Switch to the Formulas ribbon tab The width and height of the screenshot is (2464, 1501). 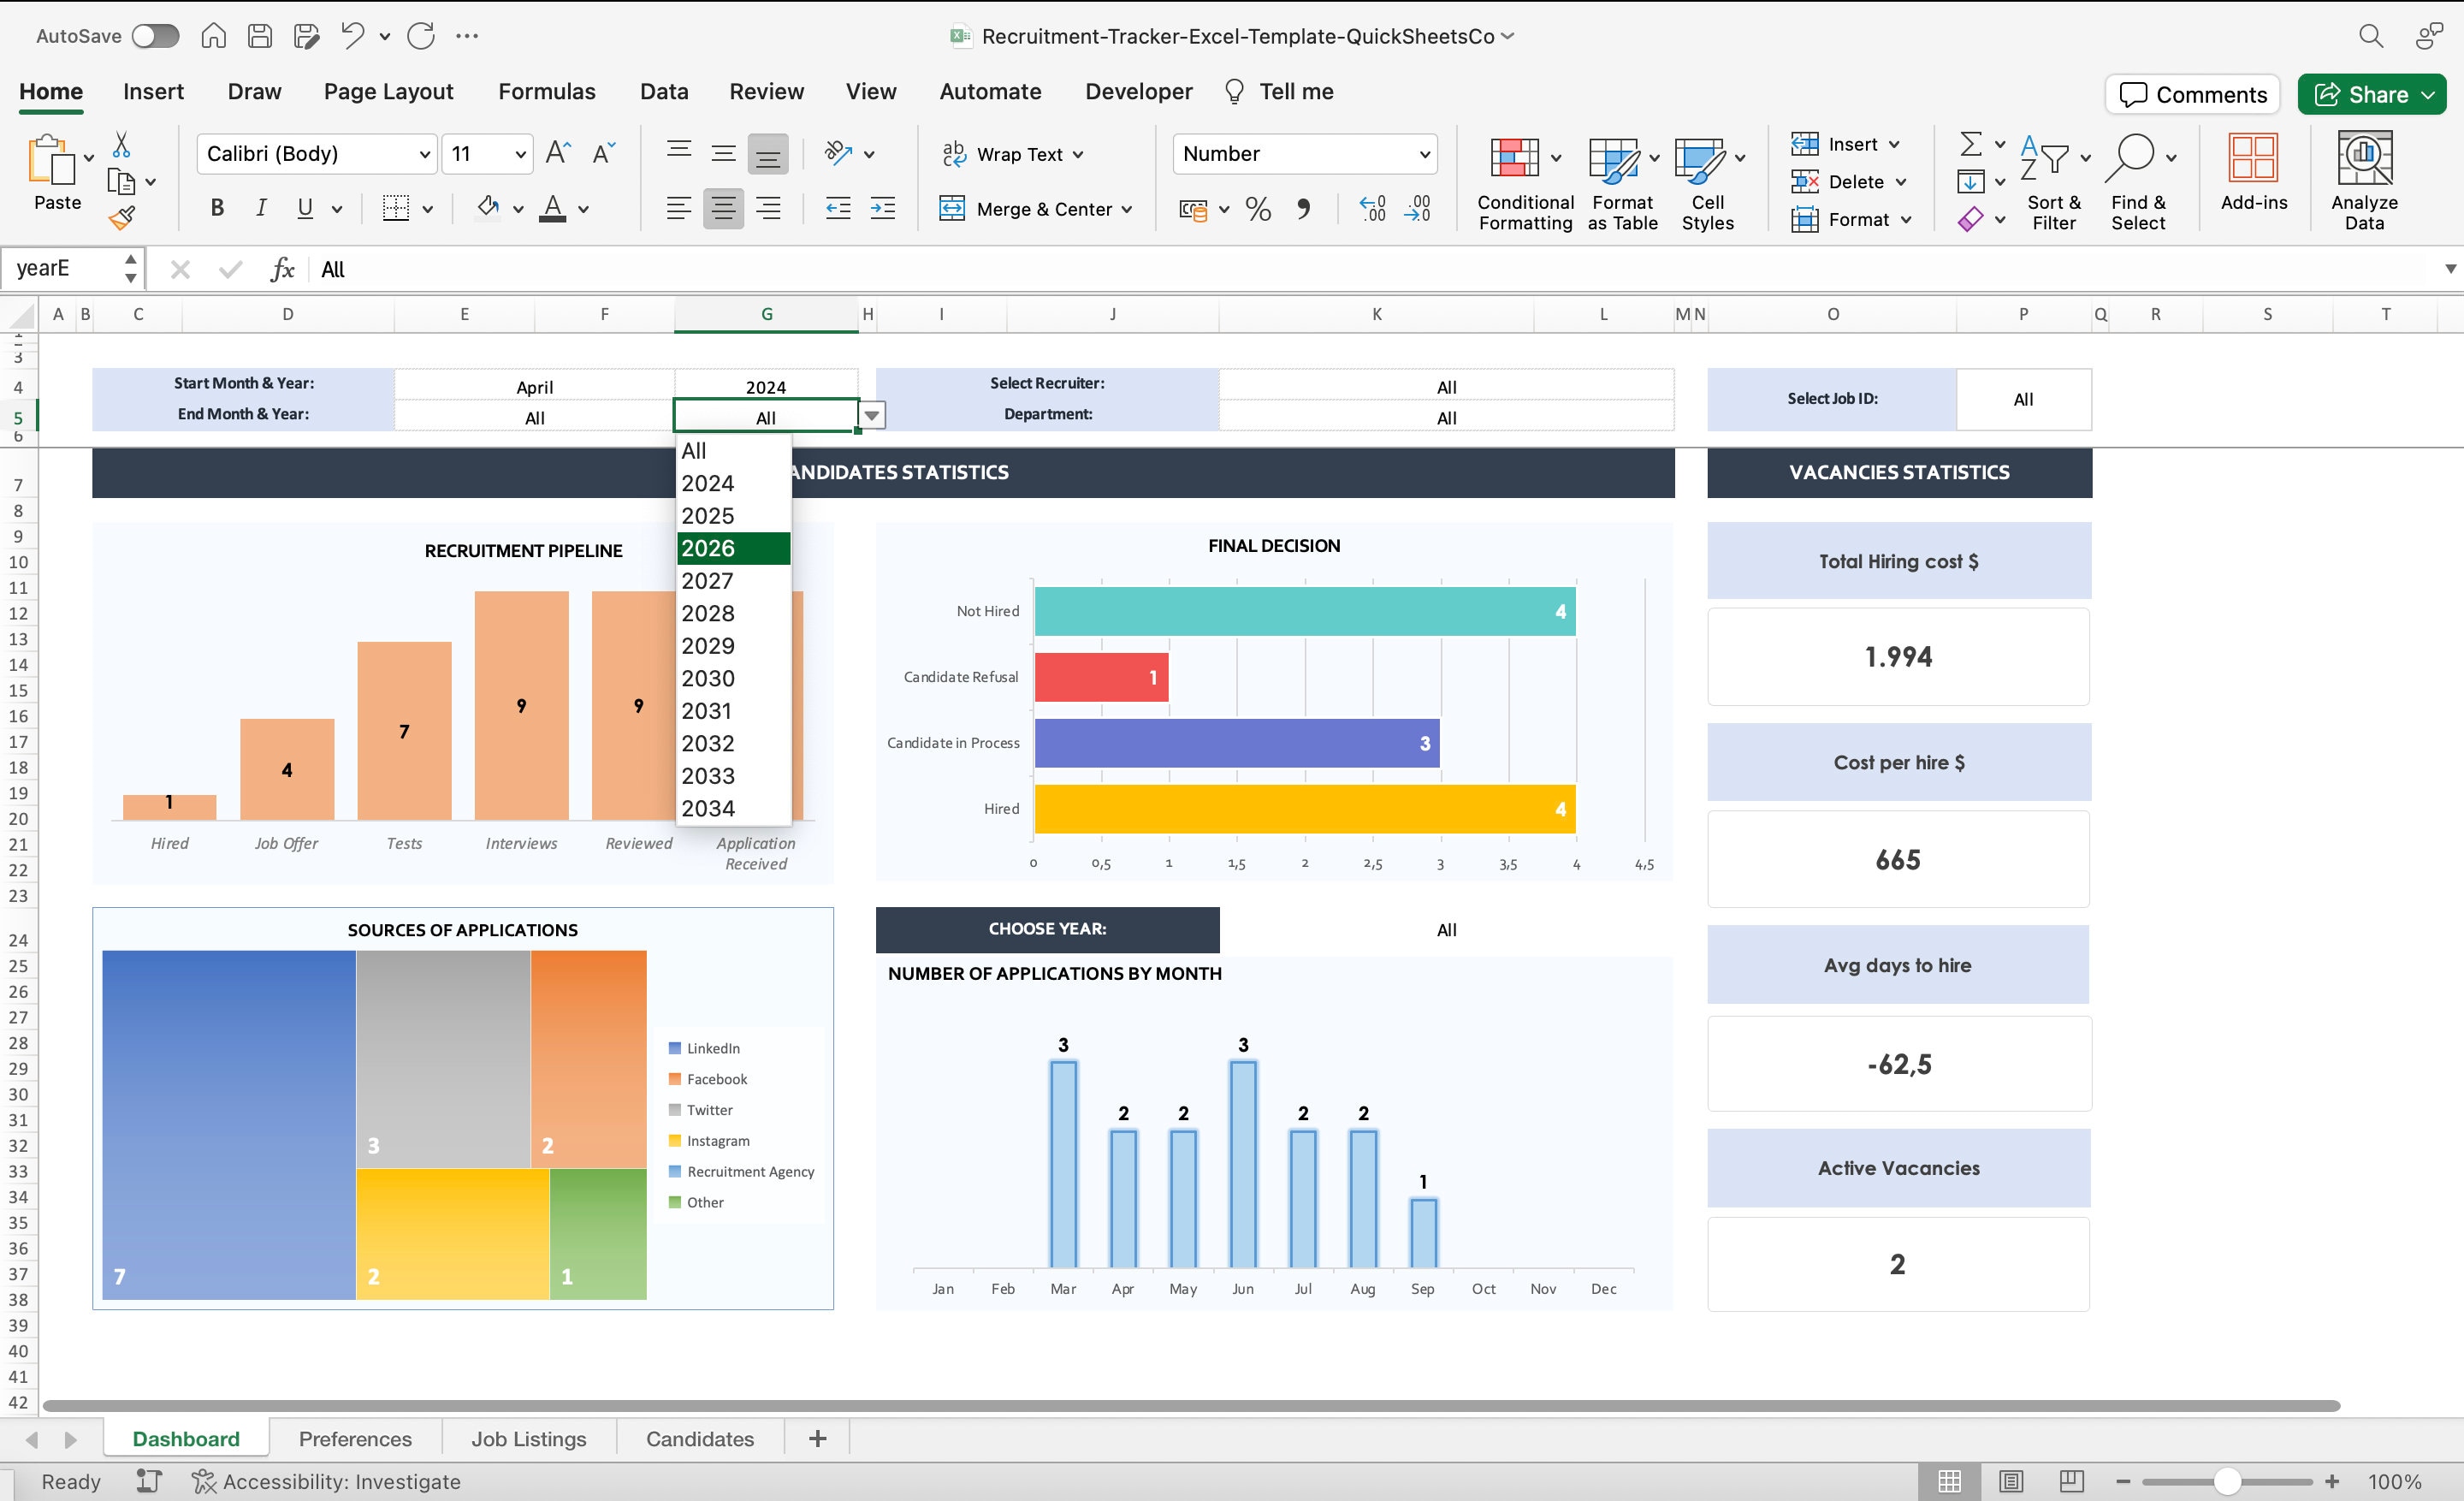(546, 91)
